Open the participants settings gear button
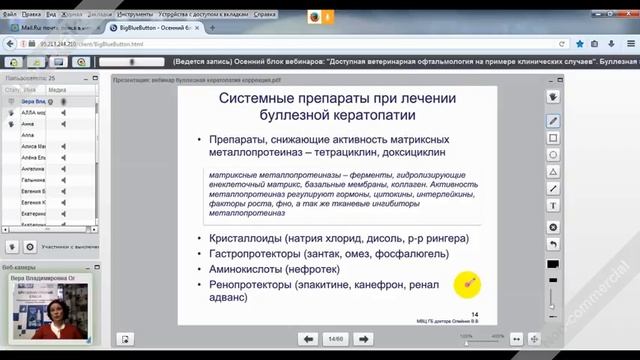640x360 pixels. pos(30,247)
